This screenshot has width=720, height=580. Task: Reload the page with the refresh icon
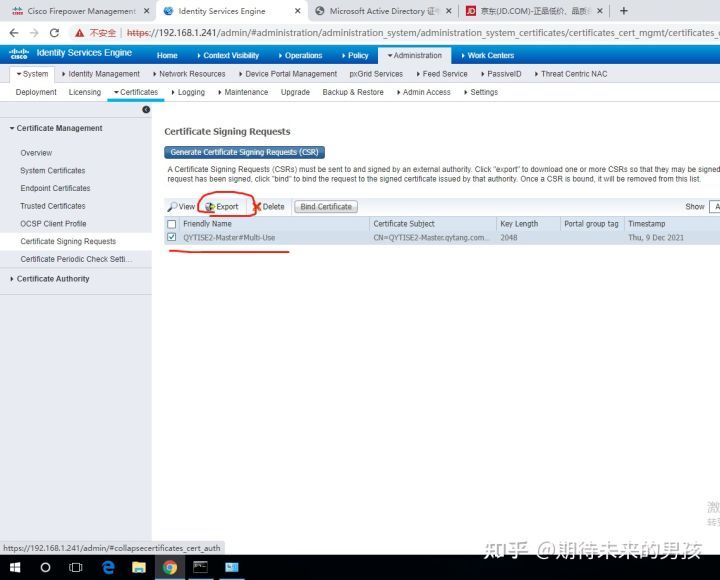coord(54,33)
